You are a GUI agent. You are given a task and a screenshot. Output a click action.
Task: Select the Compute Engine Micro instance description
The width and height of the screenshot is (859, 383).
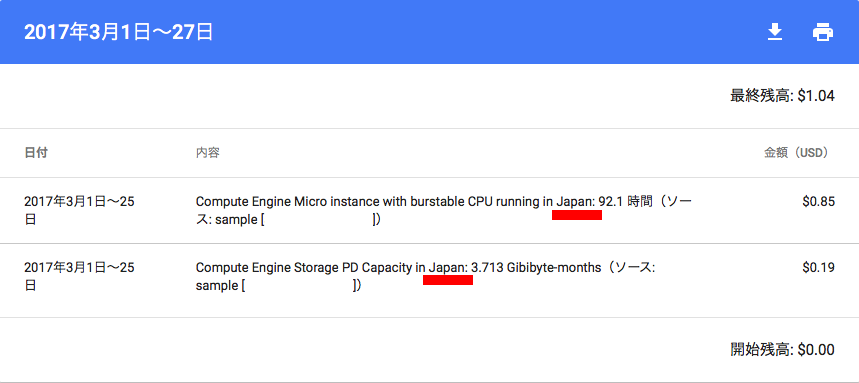(x=444, y=211)
